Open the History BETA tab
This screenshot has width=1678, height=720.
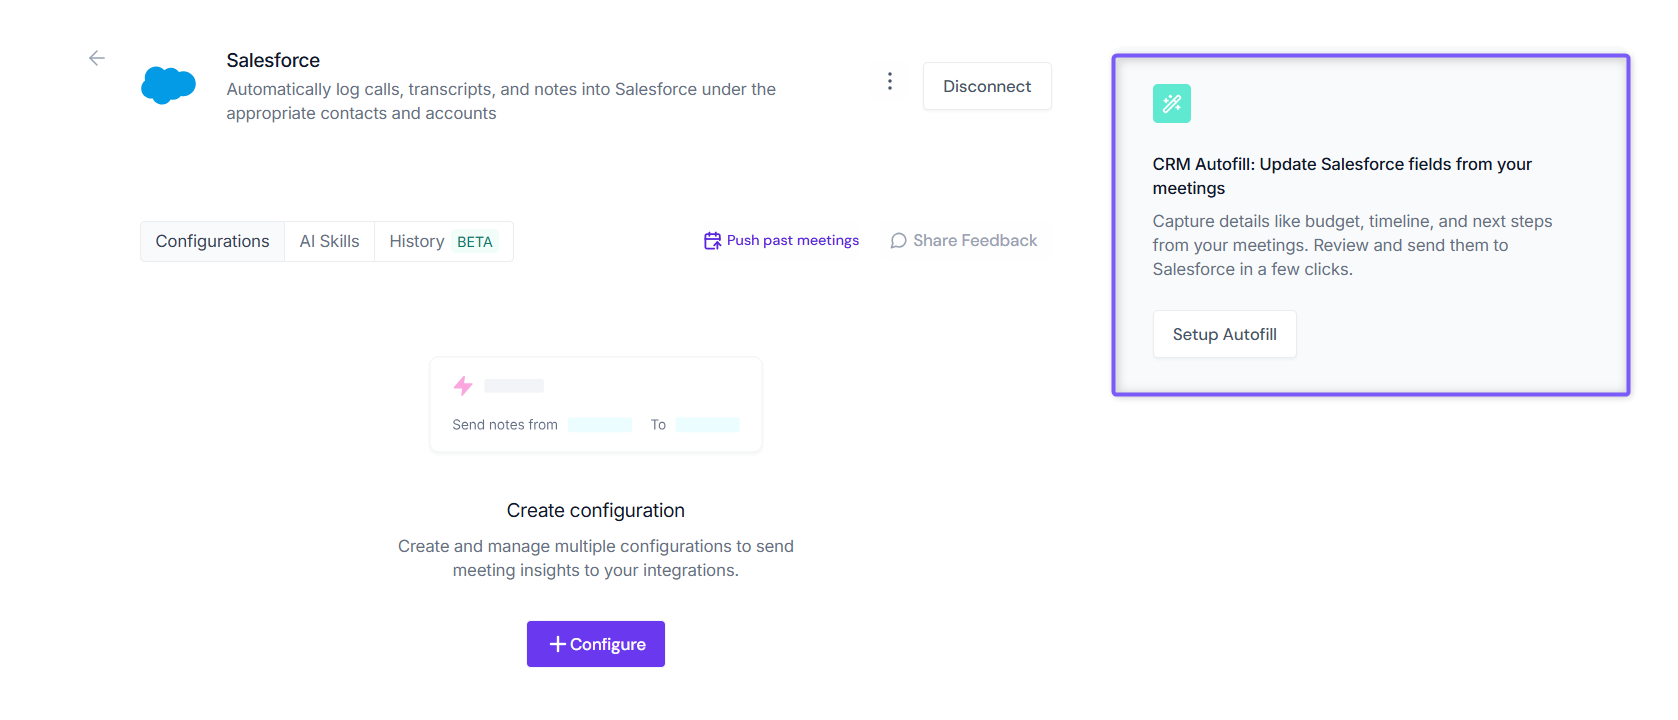pyautogui.click(x=443, y=241)
